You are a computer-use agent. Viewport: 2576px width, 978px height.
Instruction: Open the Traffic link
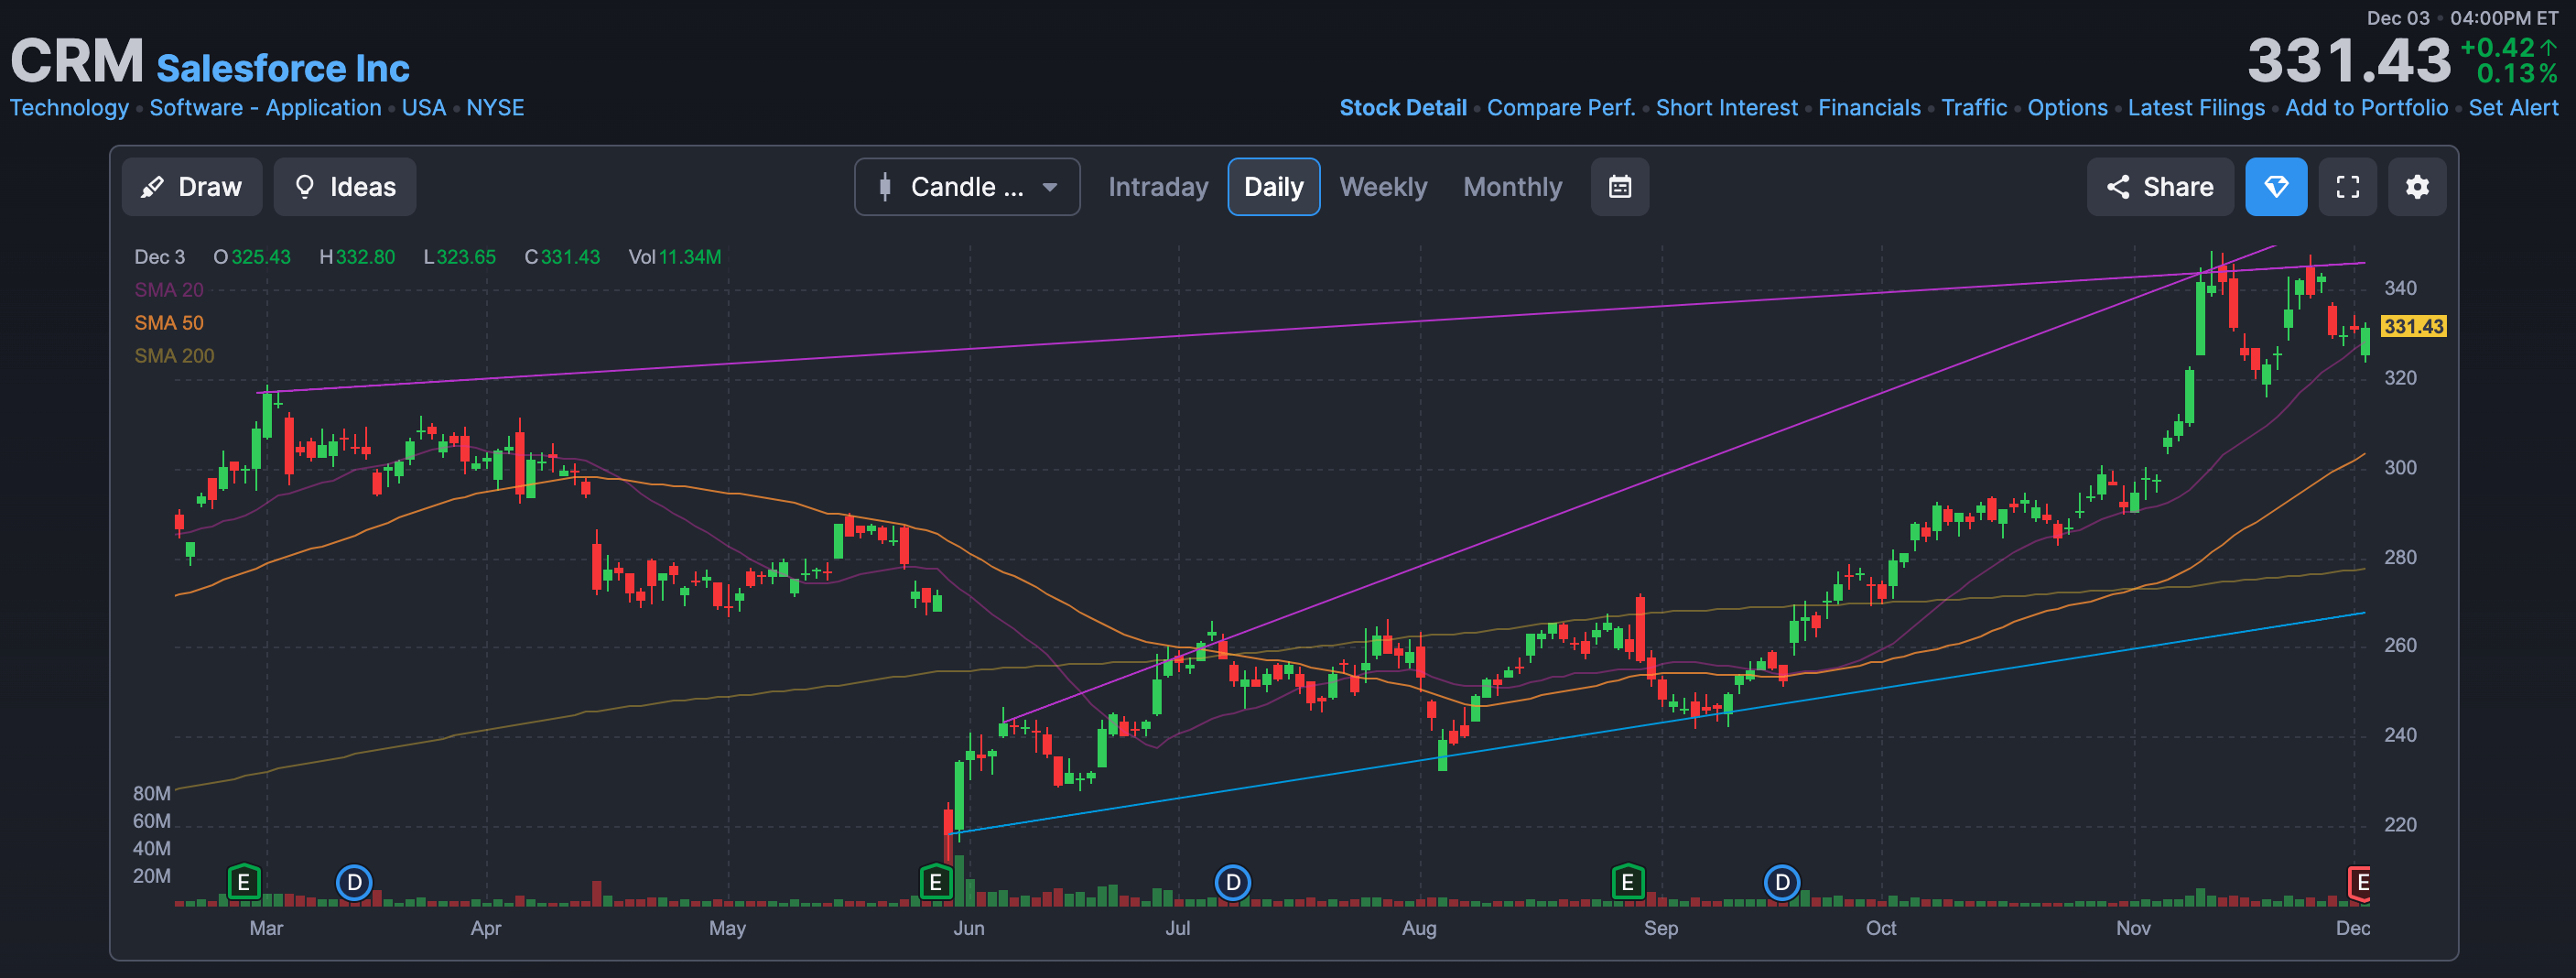1974,108
